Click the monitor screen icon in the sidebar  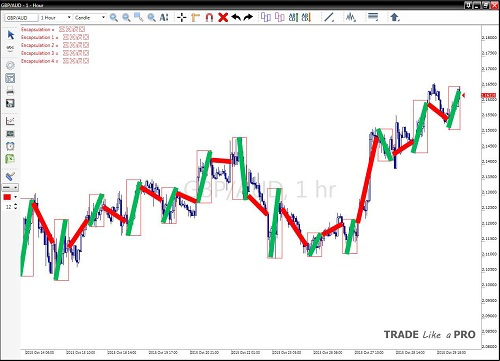click(x=10, y=134)
